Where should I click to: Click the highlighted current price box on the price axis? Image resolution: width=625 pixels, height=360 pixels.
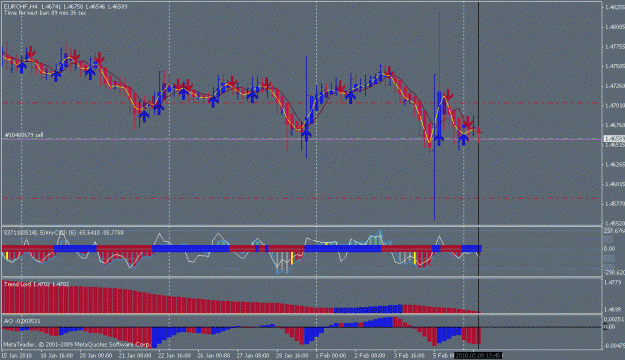614,139
